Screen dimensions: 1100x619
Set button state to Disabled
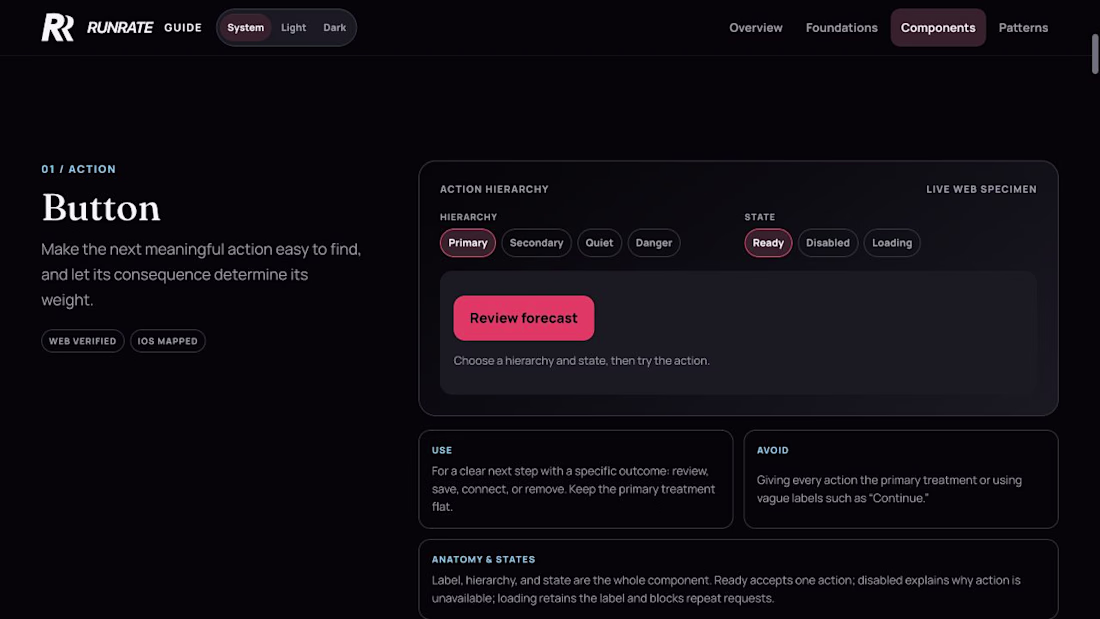(x=828, y=243)
